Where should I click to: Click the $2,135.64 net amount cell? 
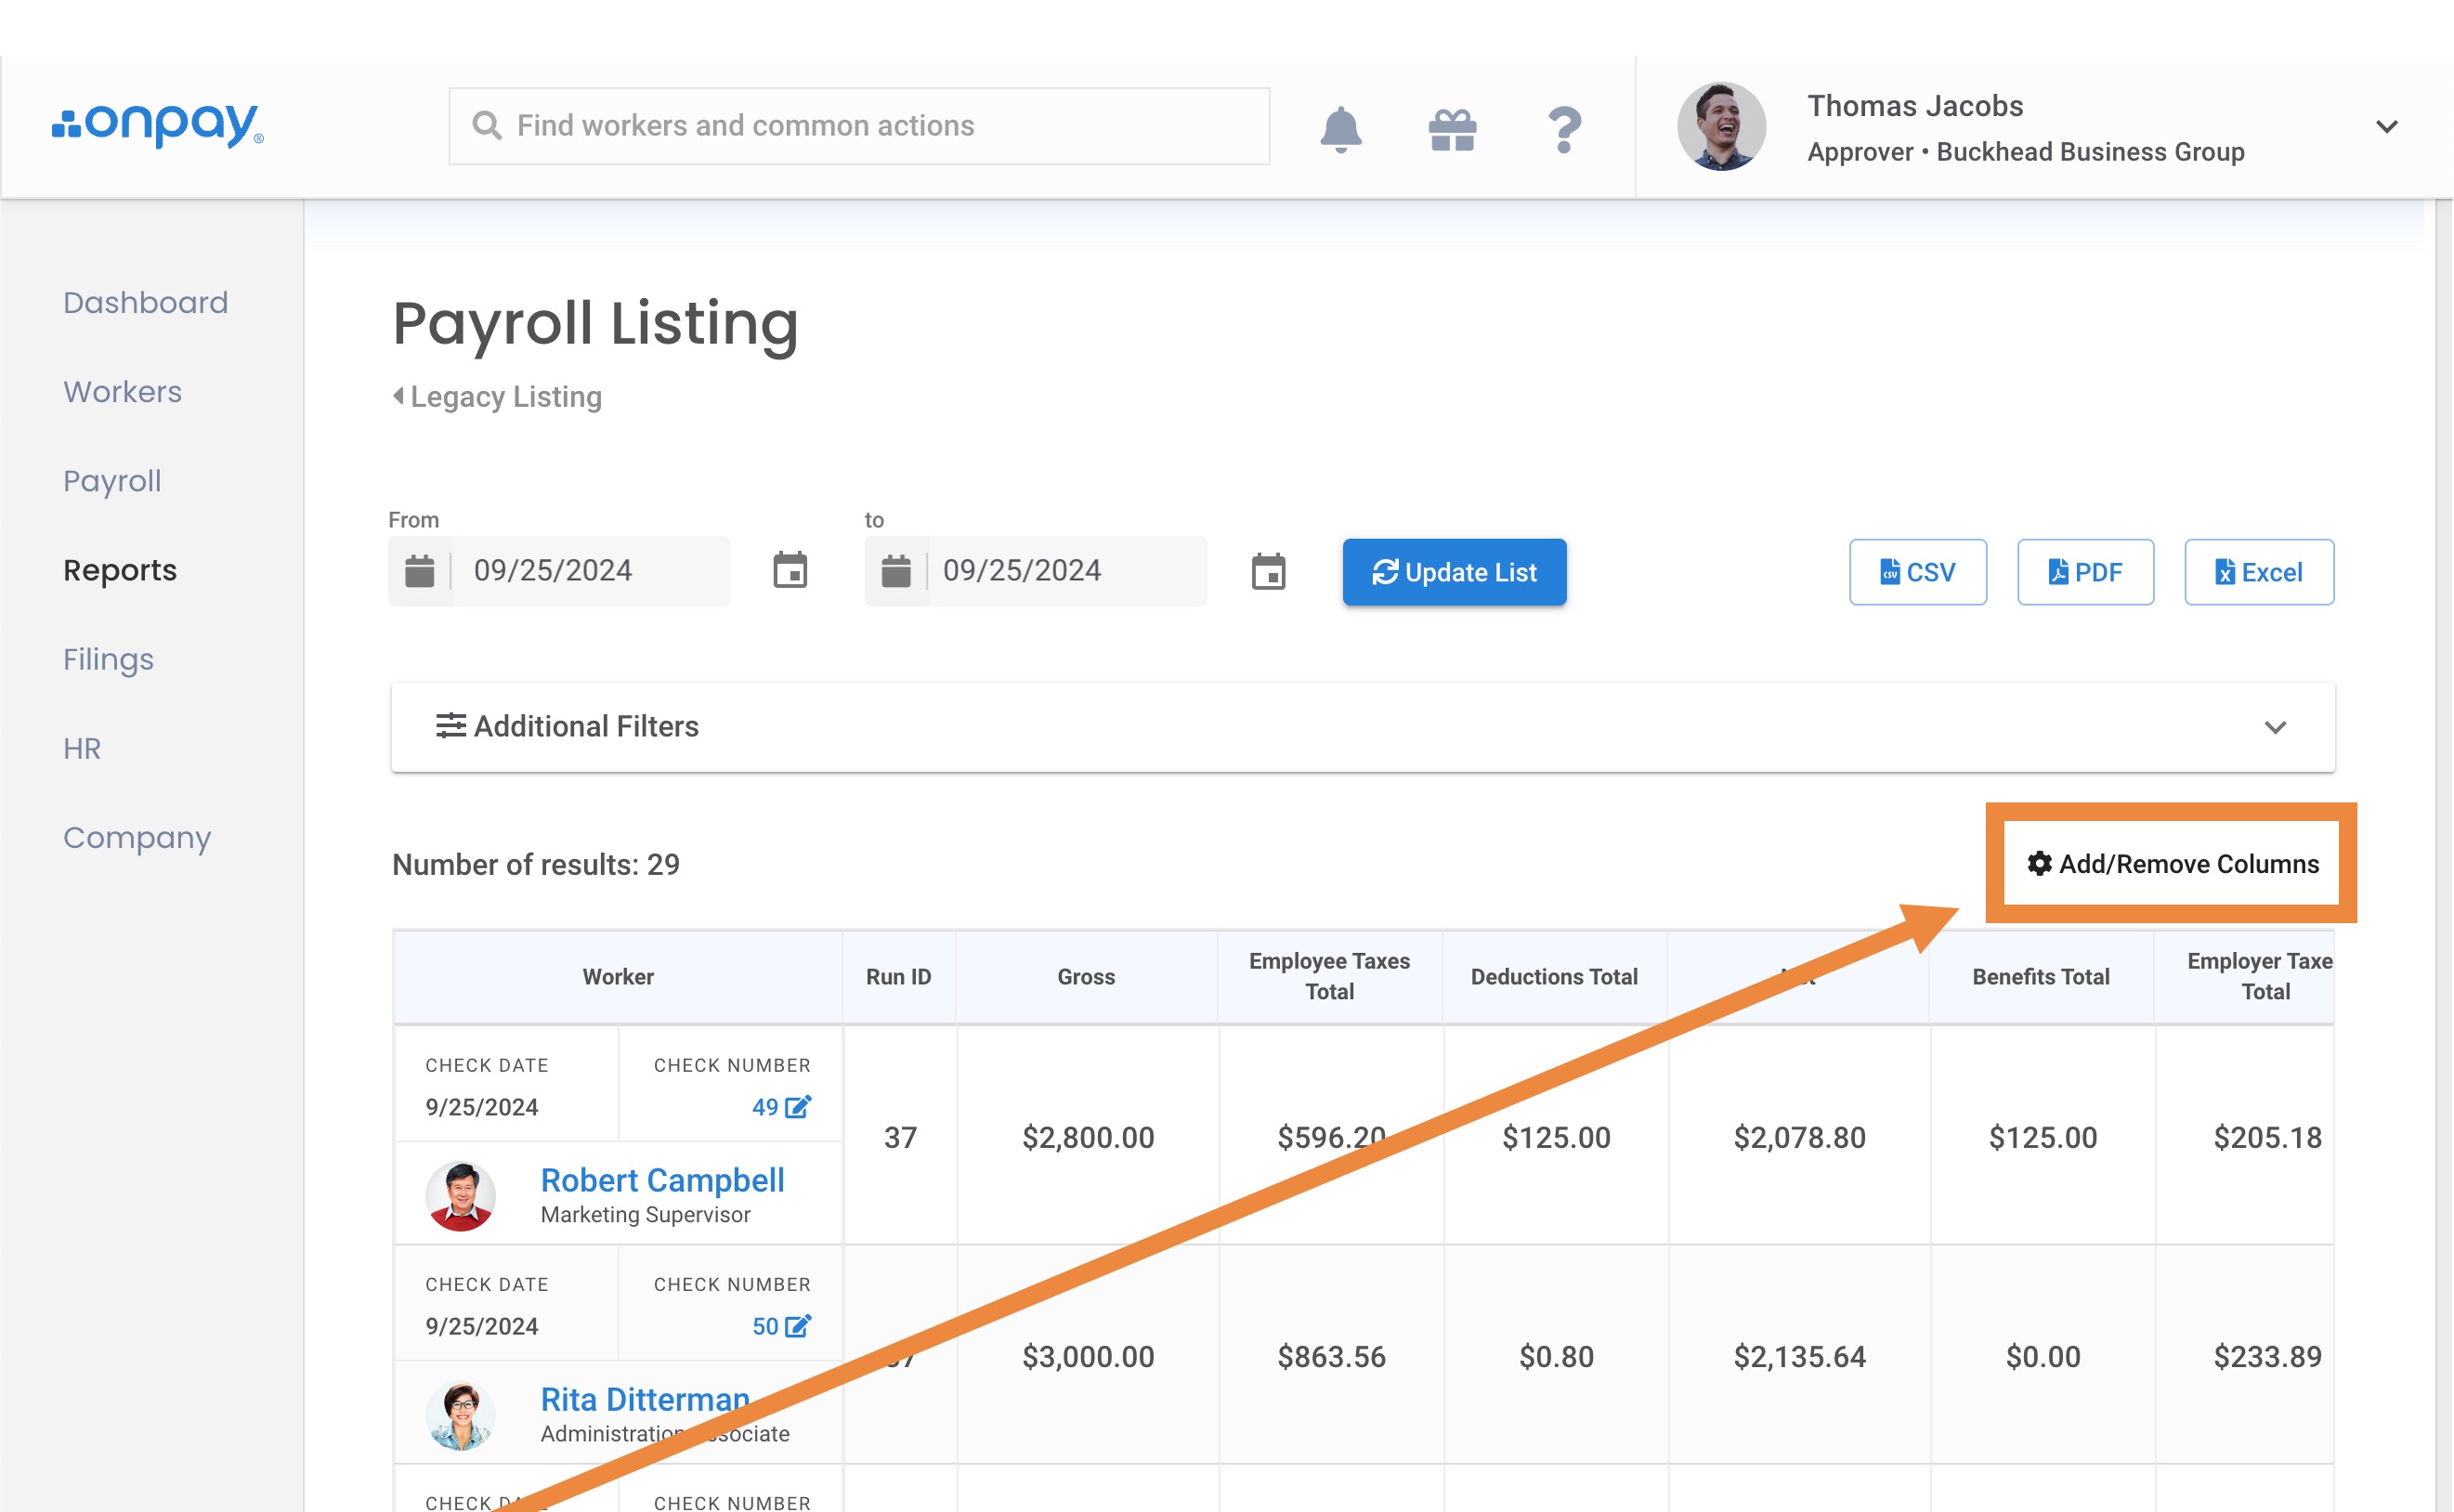tap(1800, 1356)
